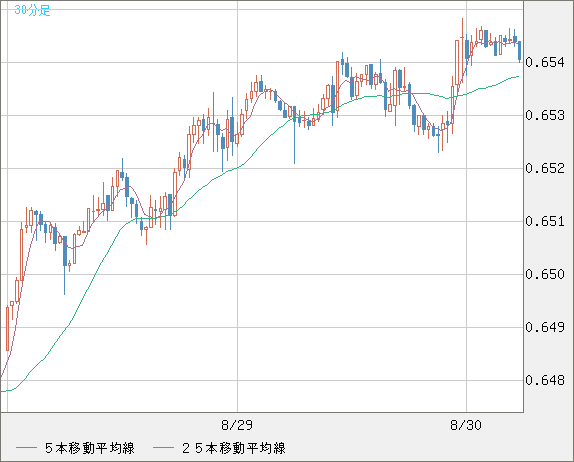Click the 5本移動平均線 legend text
The width and height of the screenshot is (574, 462).
pyautogui.click(x=90, y=448)
